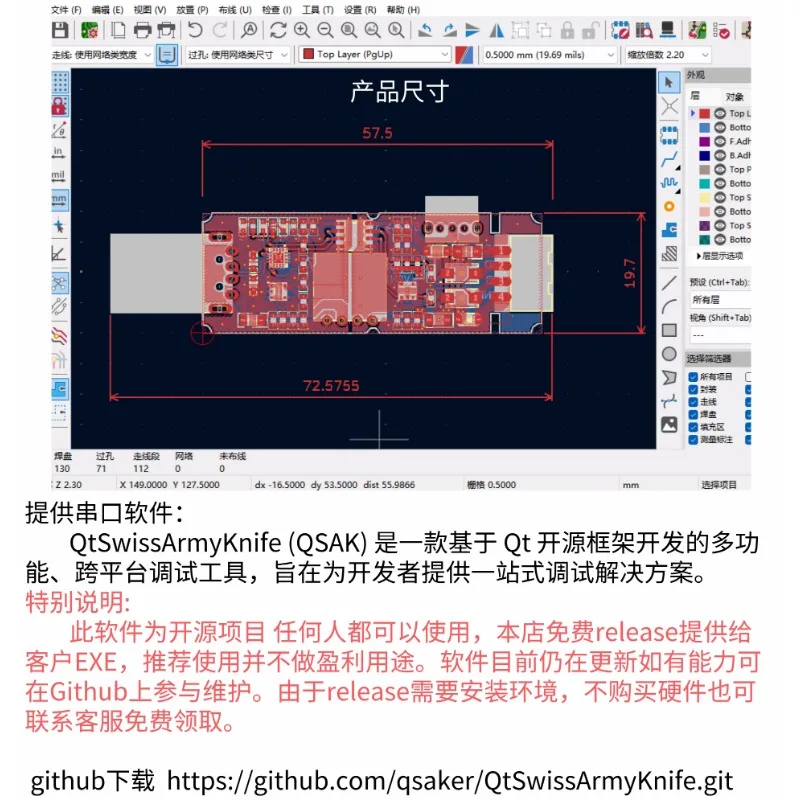Toggle ratsnest display icon
Image resolution: width=800 pixels, height=800 pixels.
coord(60,284)
